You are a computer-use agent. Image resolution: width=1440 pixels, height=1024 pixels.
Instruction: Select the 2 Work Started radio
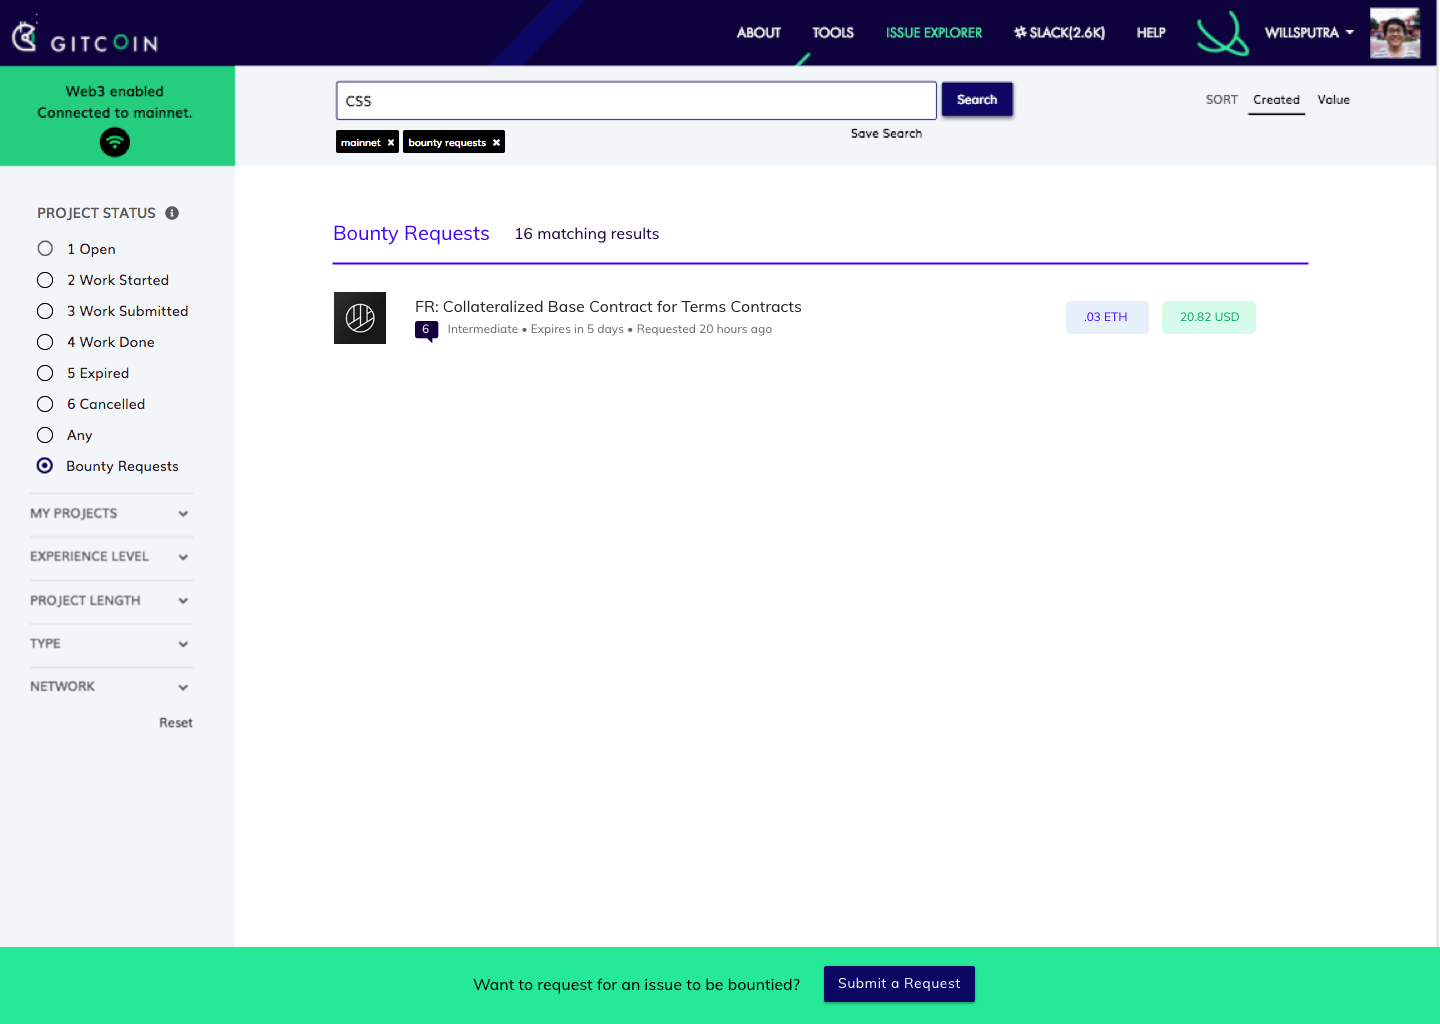click(45, 280)
